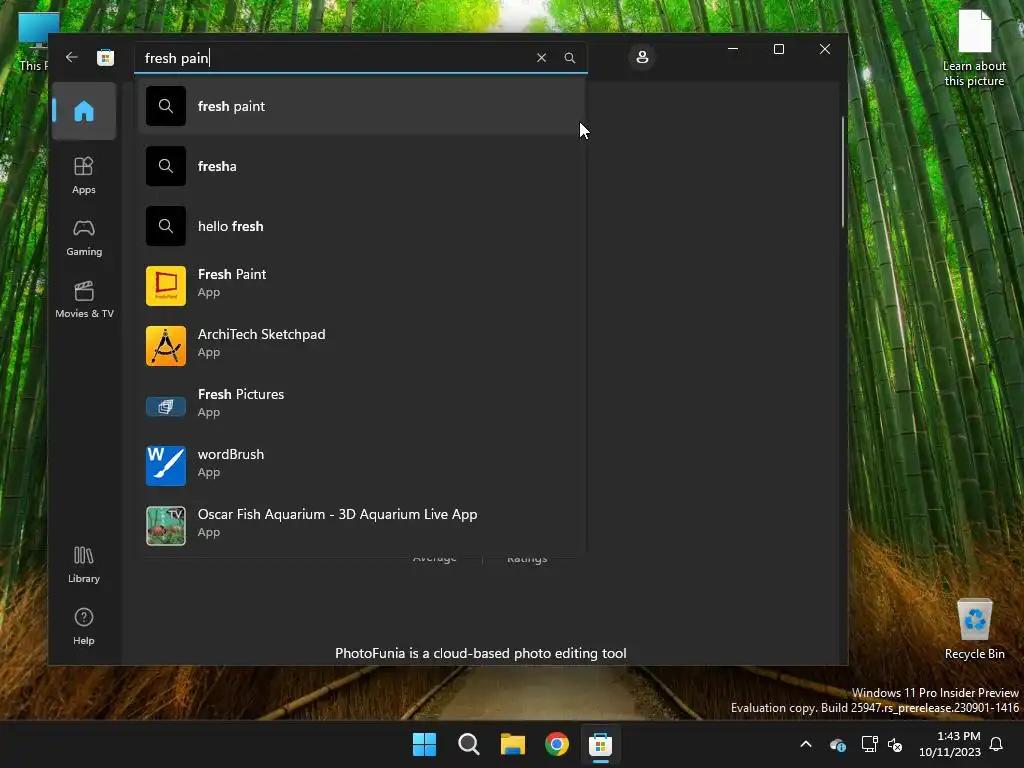The height and width of the screenshot is (768, 1024).
Task: Click the PhotoFunia description text
Action: (481, 653)
